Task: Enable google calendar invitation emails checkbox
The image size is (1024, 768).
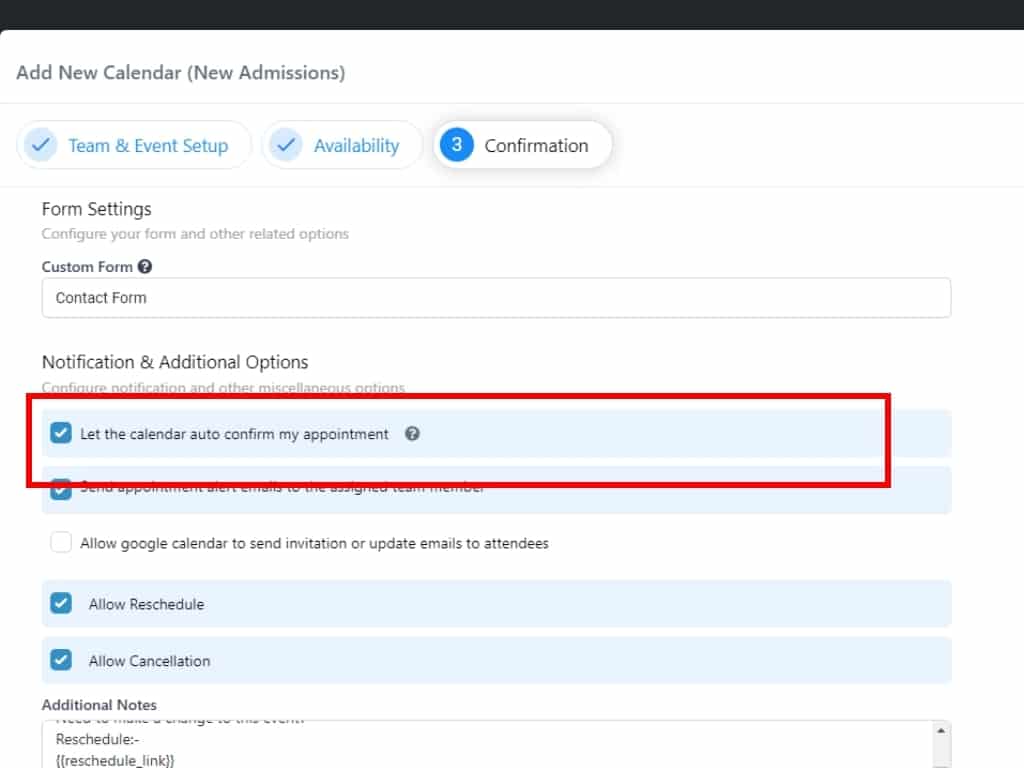Action: [61, 543]
